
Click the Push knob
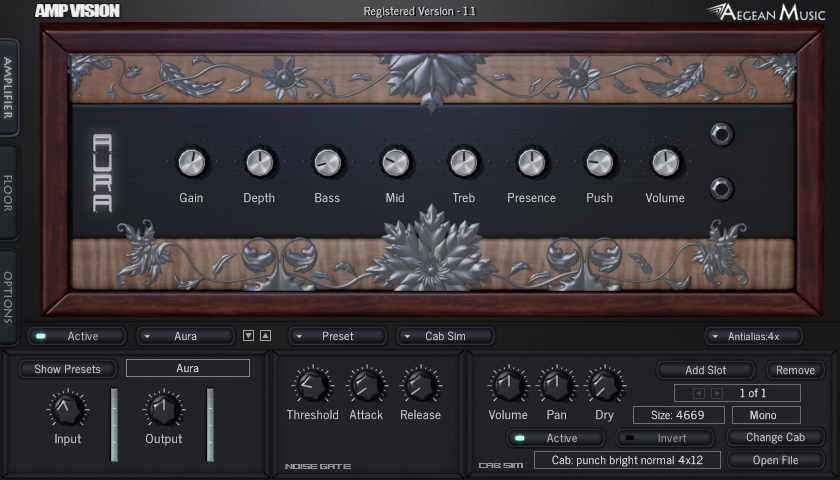[599, 162]
